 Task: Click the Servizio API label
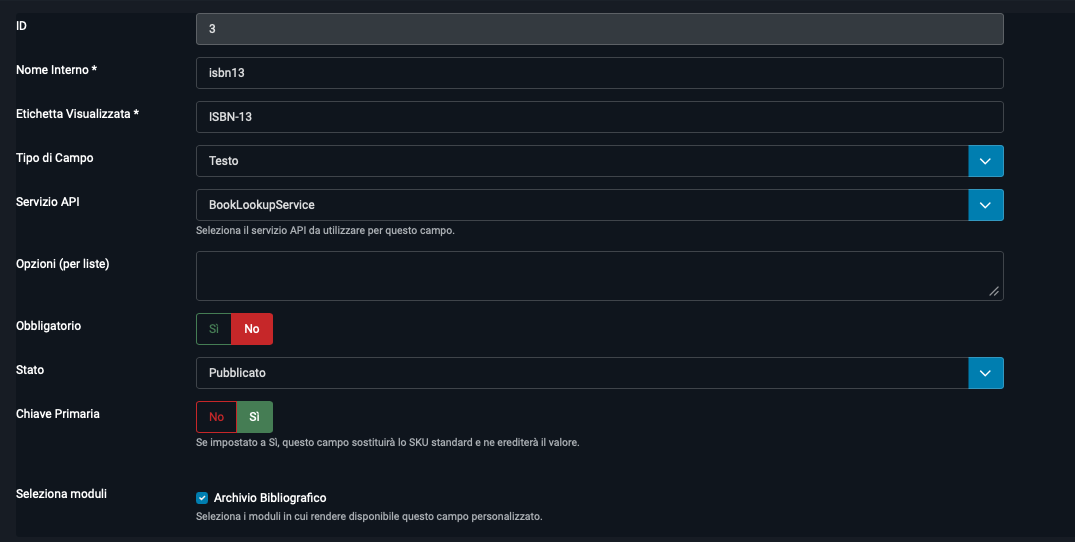[x=48, y=201]
